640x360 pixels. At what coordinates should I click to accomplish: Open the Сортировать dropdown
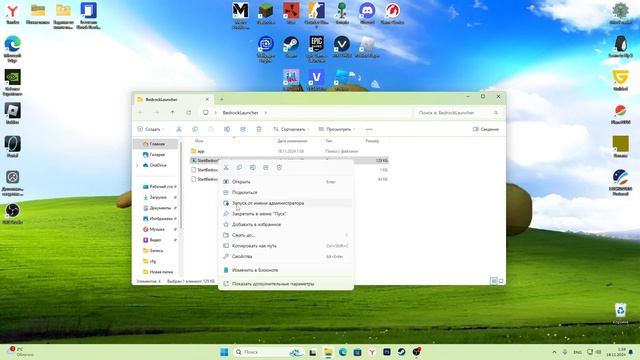point(291,129)
